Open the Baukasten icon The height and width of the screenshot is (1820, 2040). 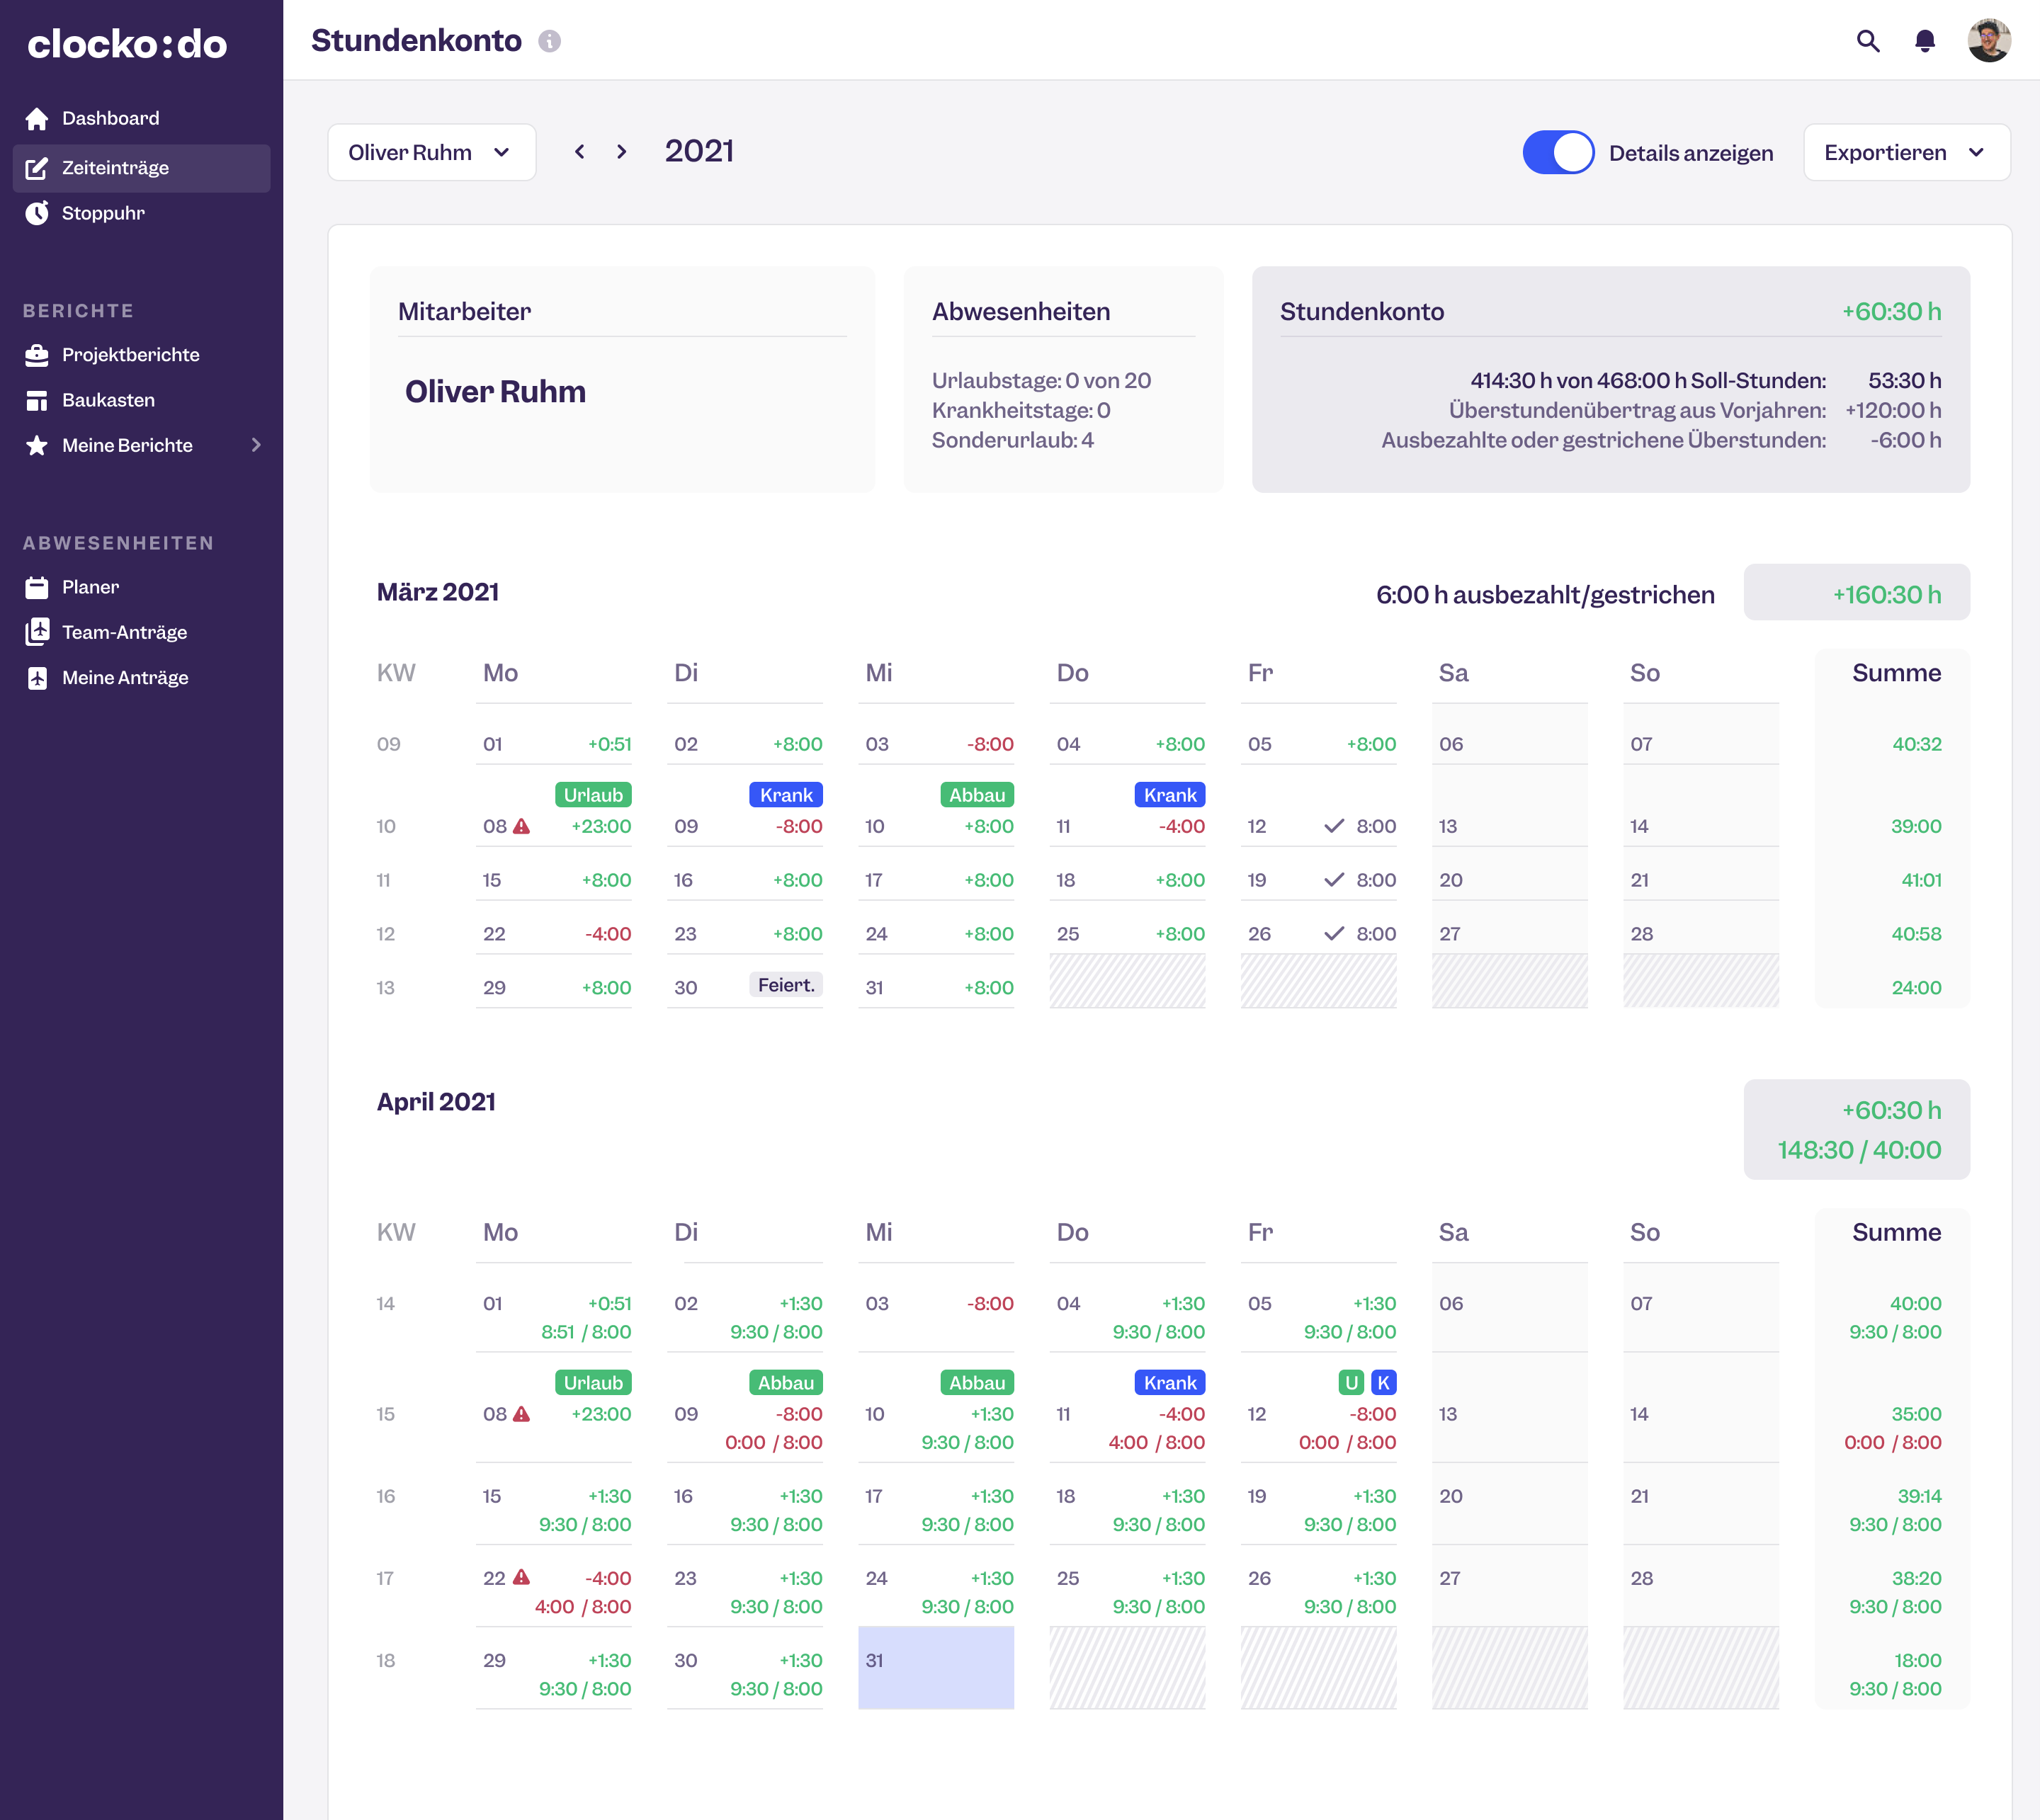38,399
